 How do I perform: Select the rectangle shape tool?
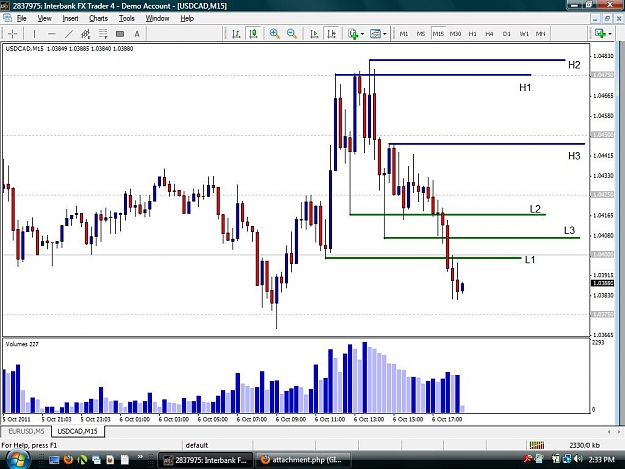pos(120,34)
